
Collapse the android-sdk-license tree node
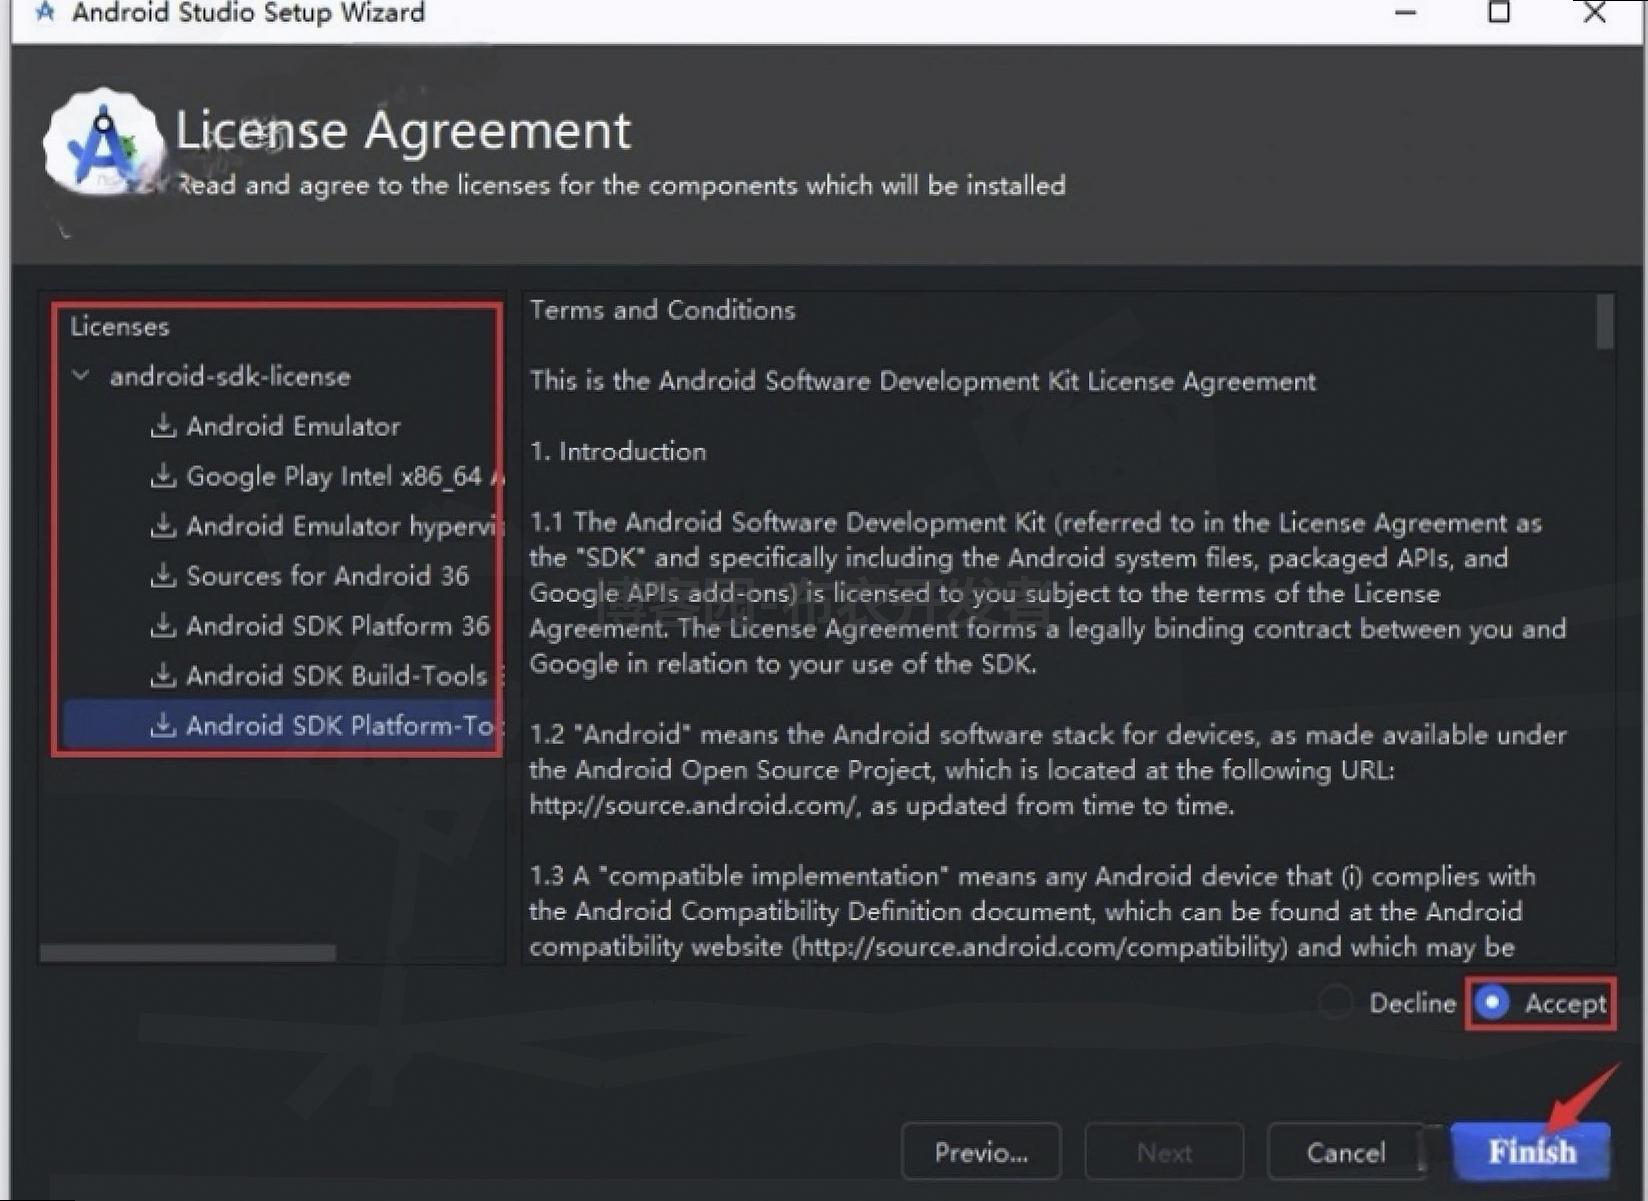[82, 376]
